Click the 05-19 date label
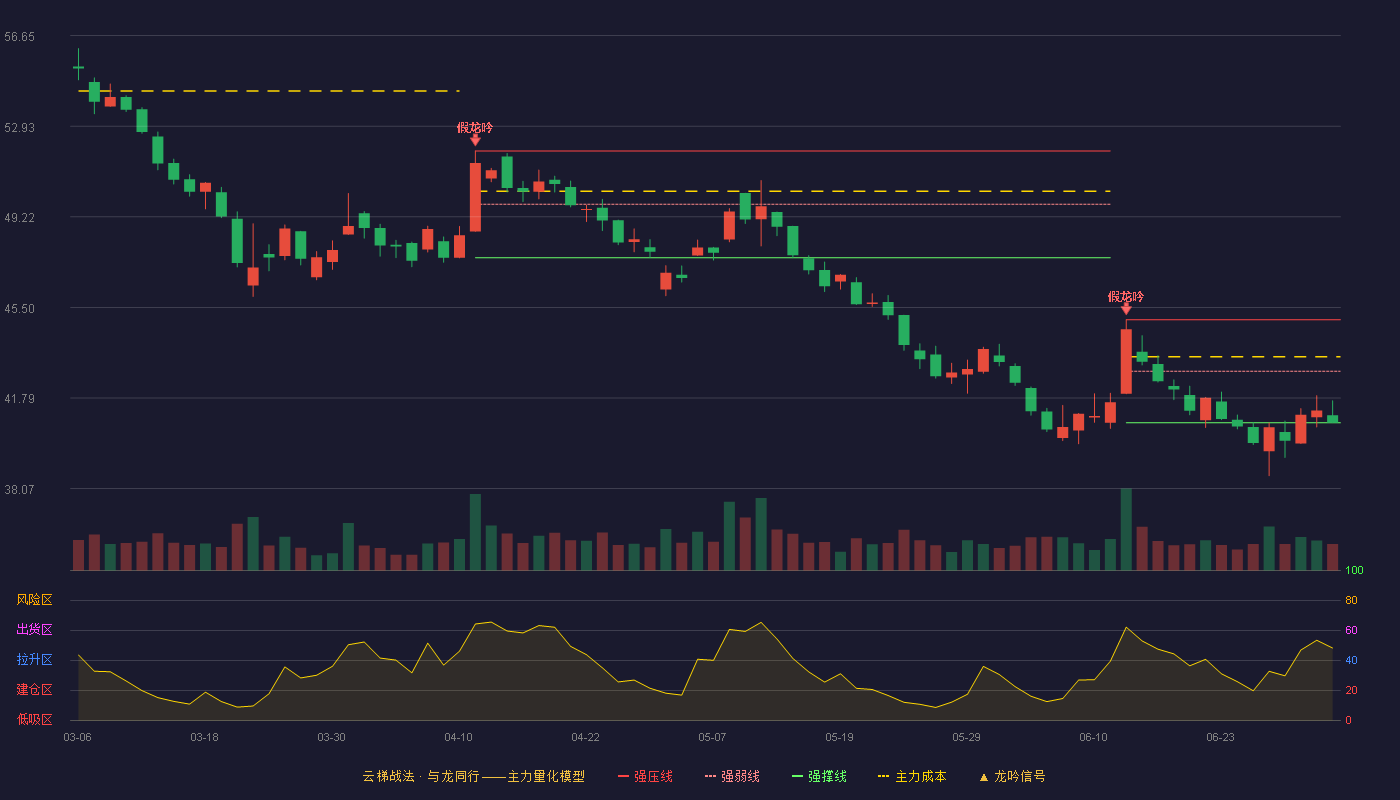Screen dimensions: 1400x800 (x=839, y=737)
